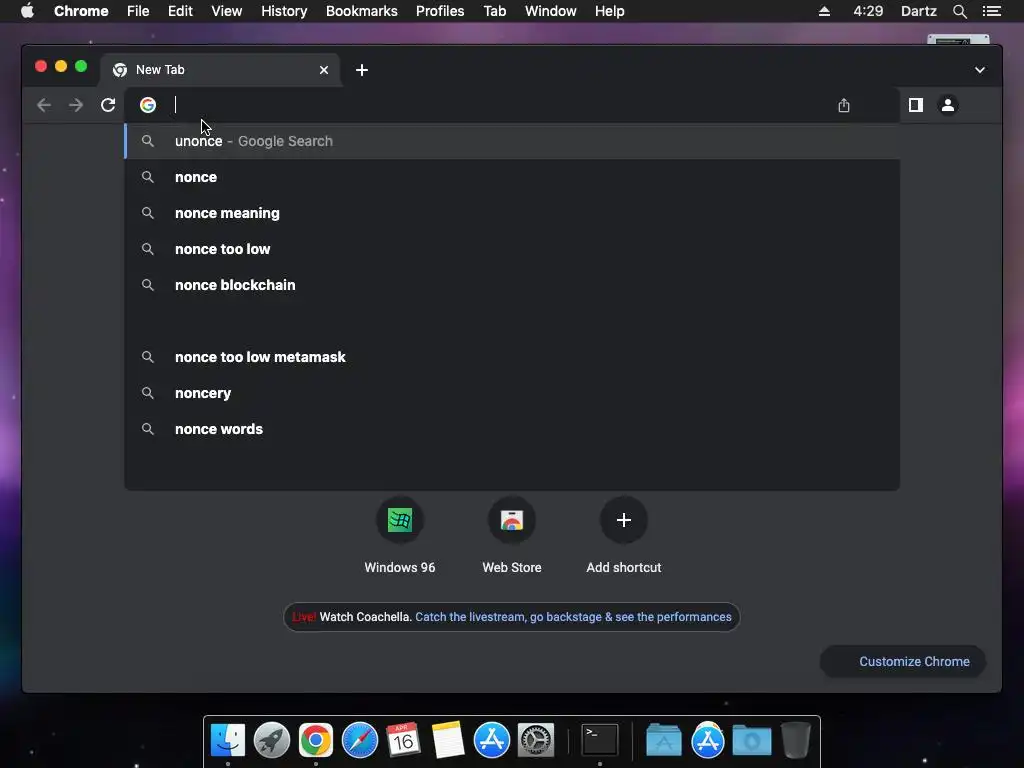The width and height of the screenshot is (1024, 768).
Task: Open Launchpad rocket from the Dock
Action: coord(272,740)
